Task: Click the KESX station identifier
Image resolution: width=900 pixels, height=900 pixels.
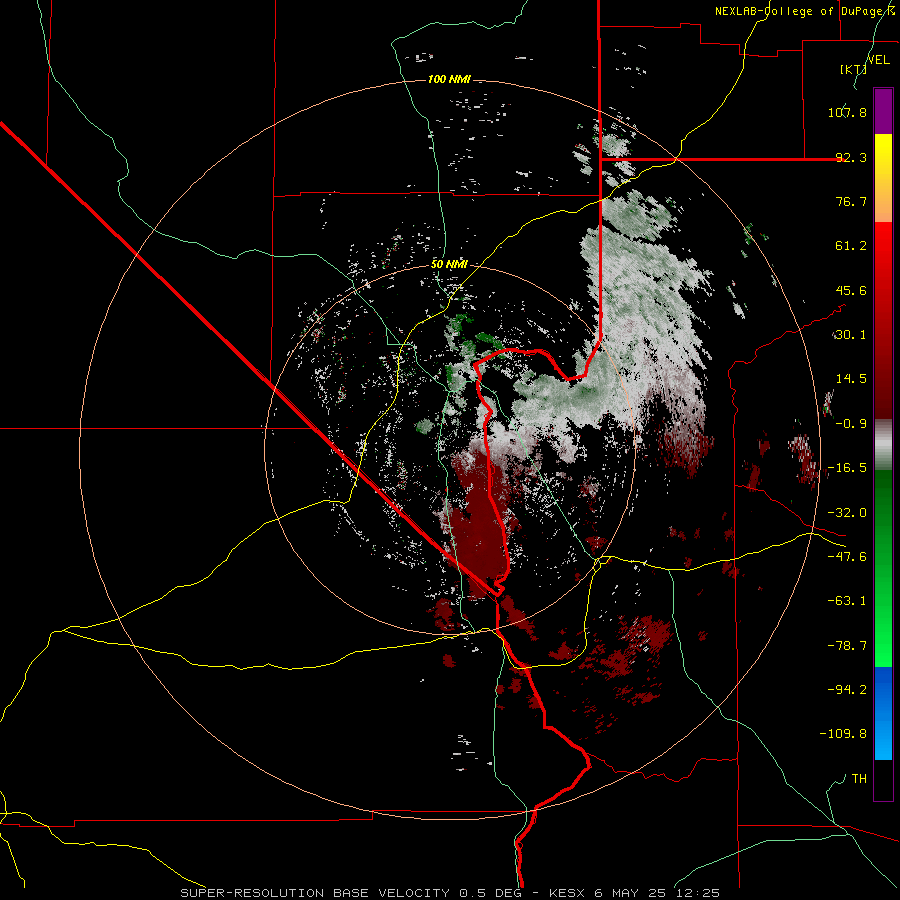Action: (x=568, y=893)
